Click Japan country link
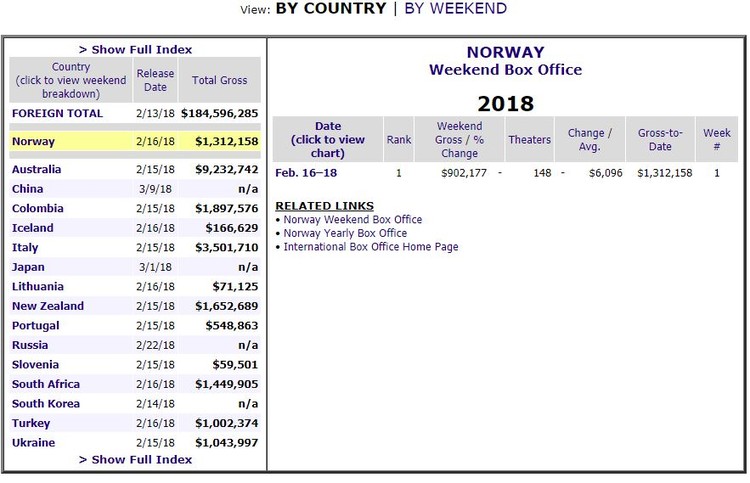 point(28,267)
